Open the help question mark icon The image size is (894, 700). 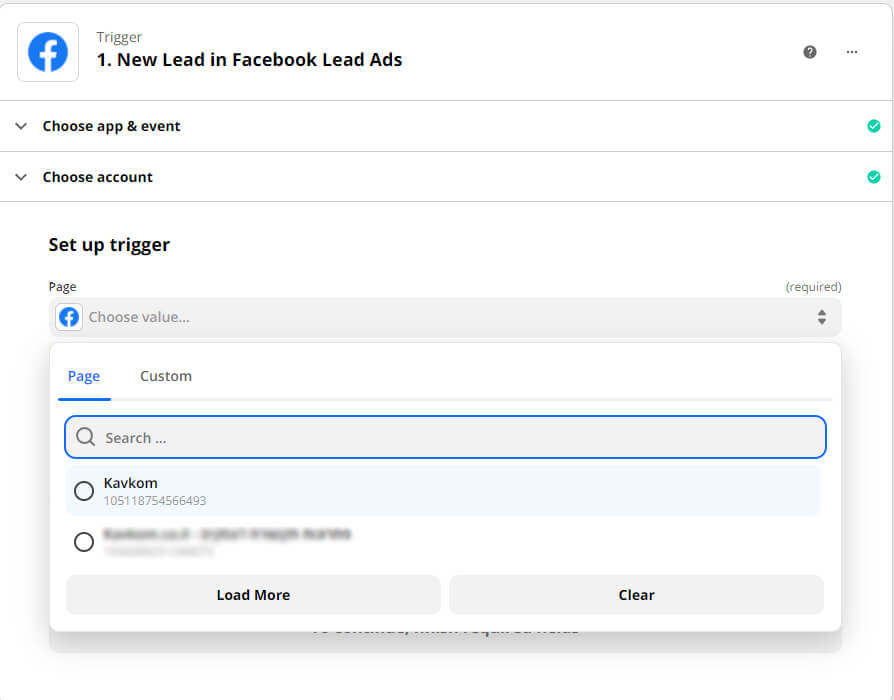(810, 52)
